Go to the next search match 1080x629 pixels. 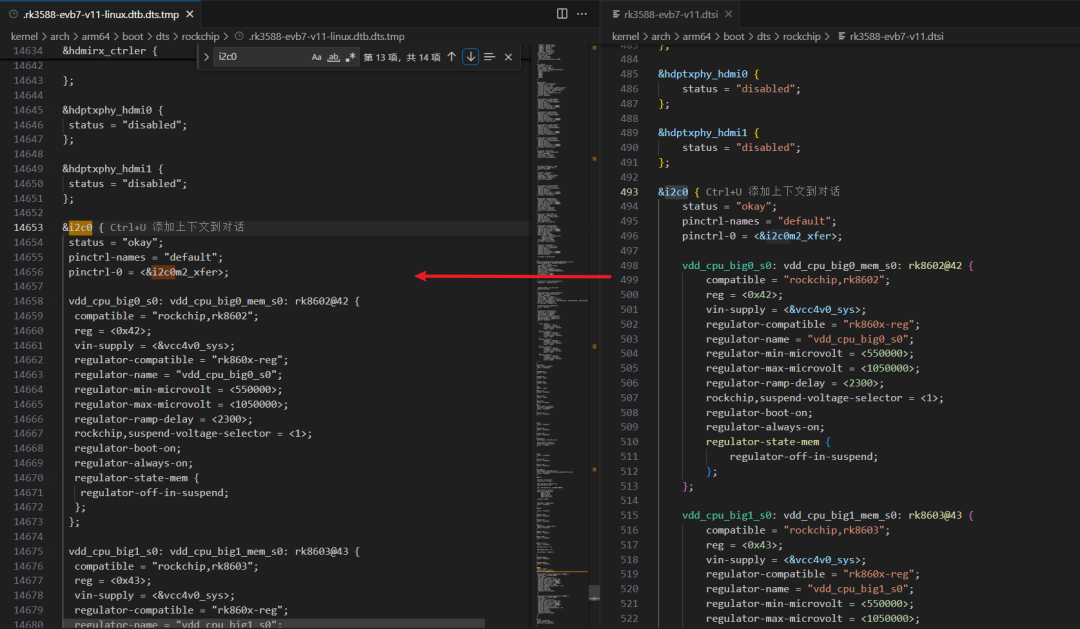(470, 57)
